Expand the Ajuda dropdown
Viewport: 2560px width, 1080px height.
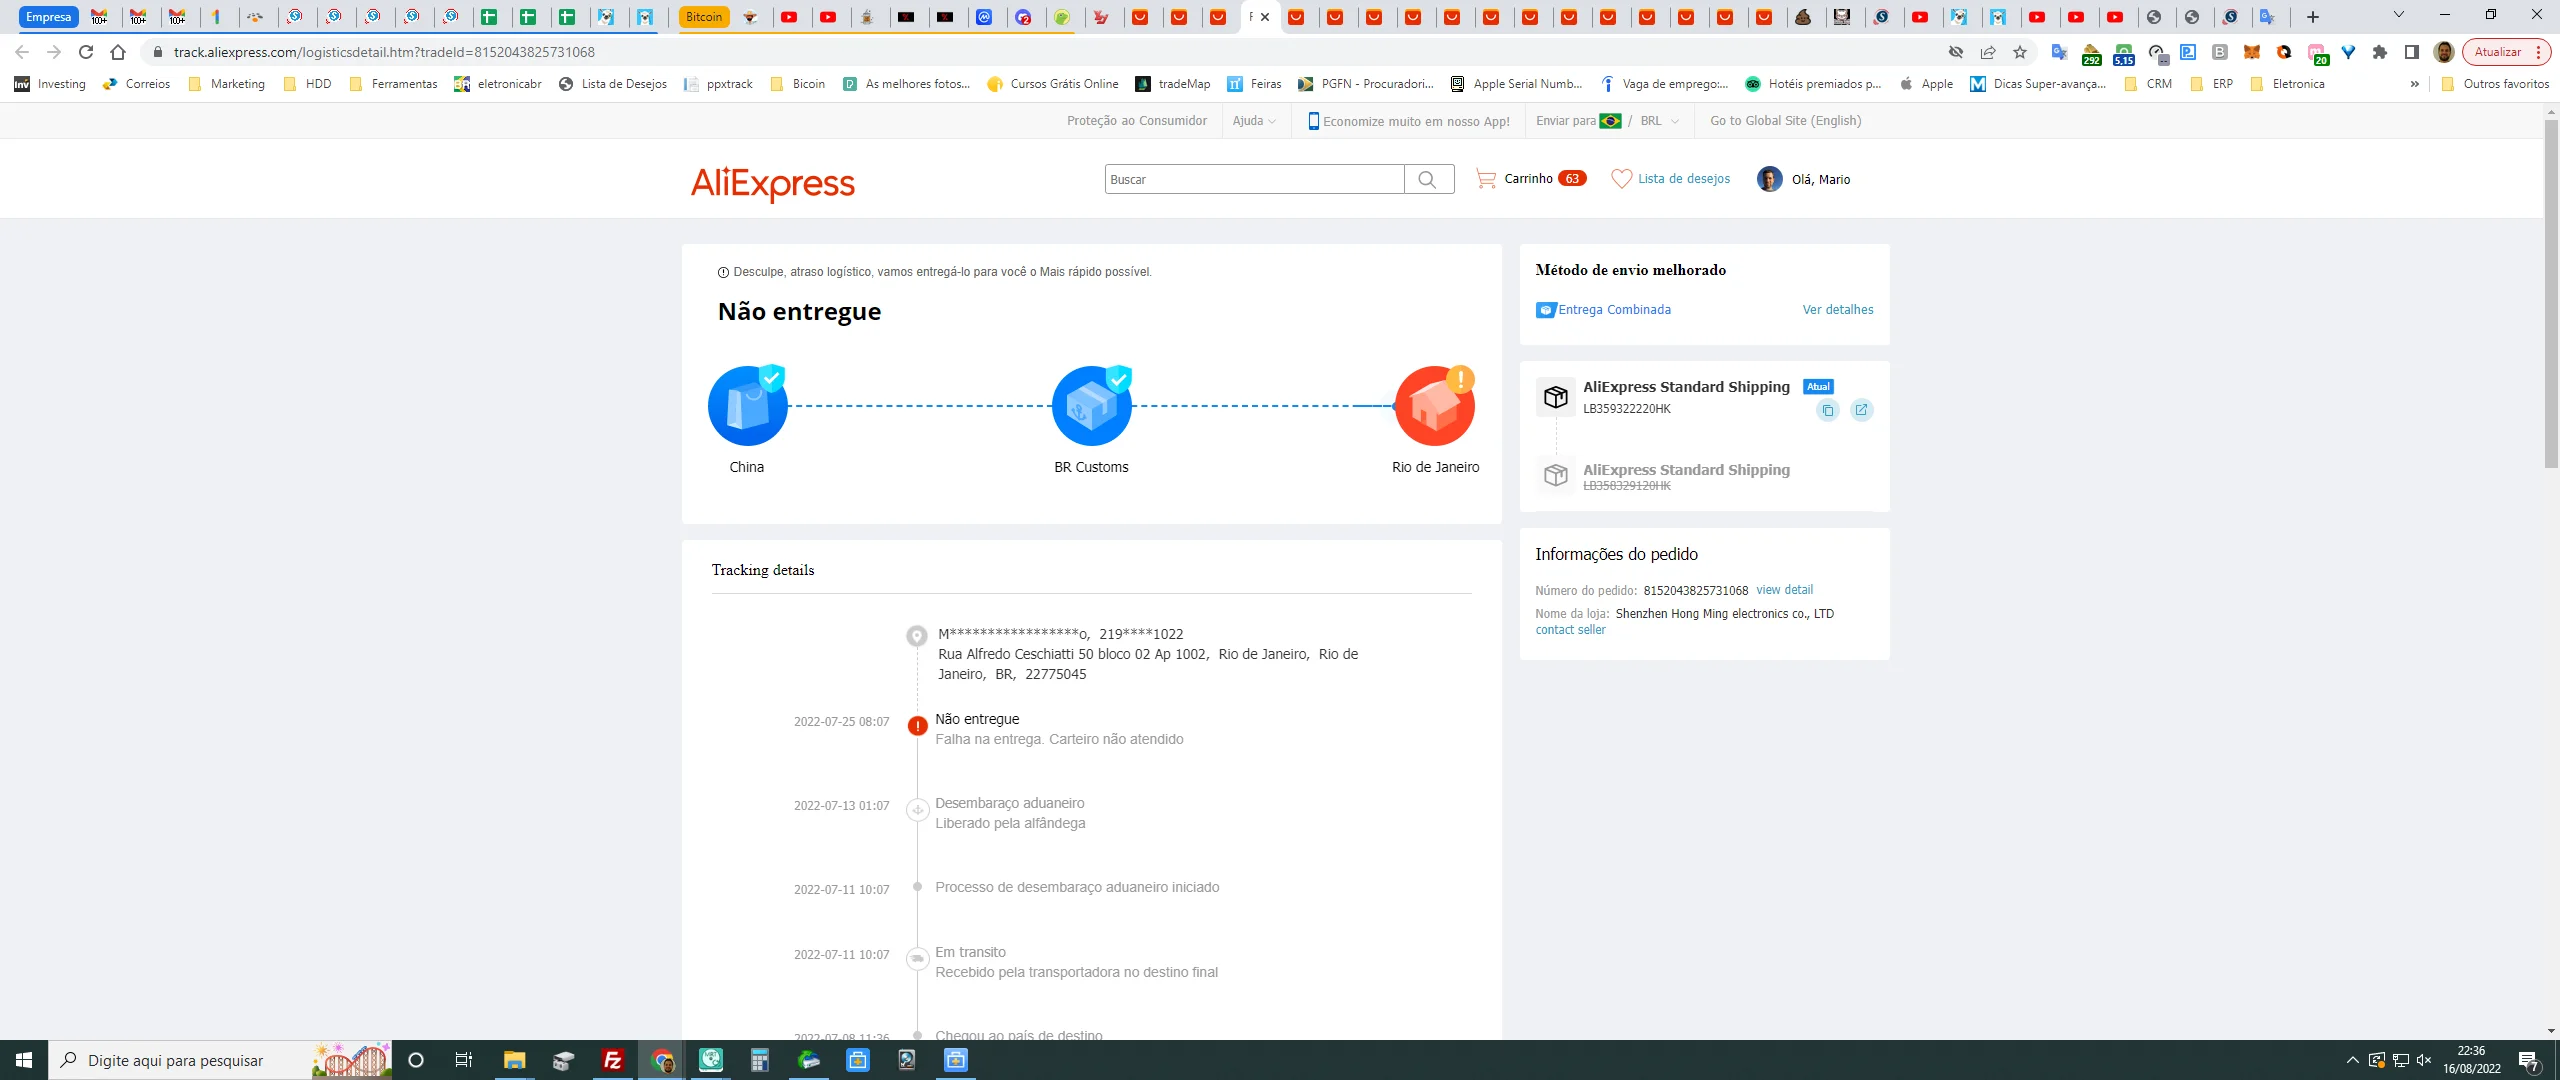click(1254, 121)
